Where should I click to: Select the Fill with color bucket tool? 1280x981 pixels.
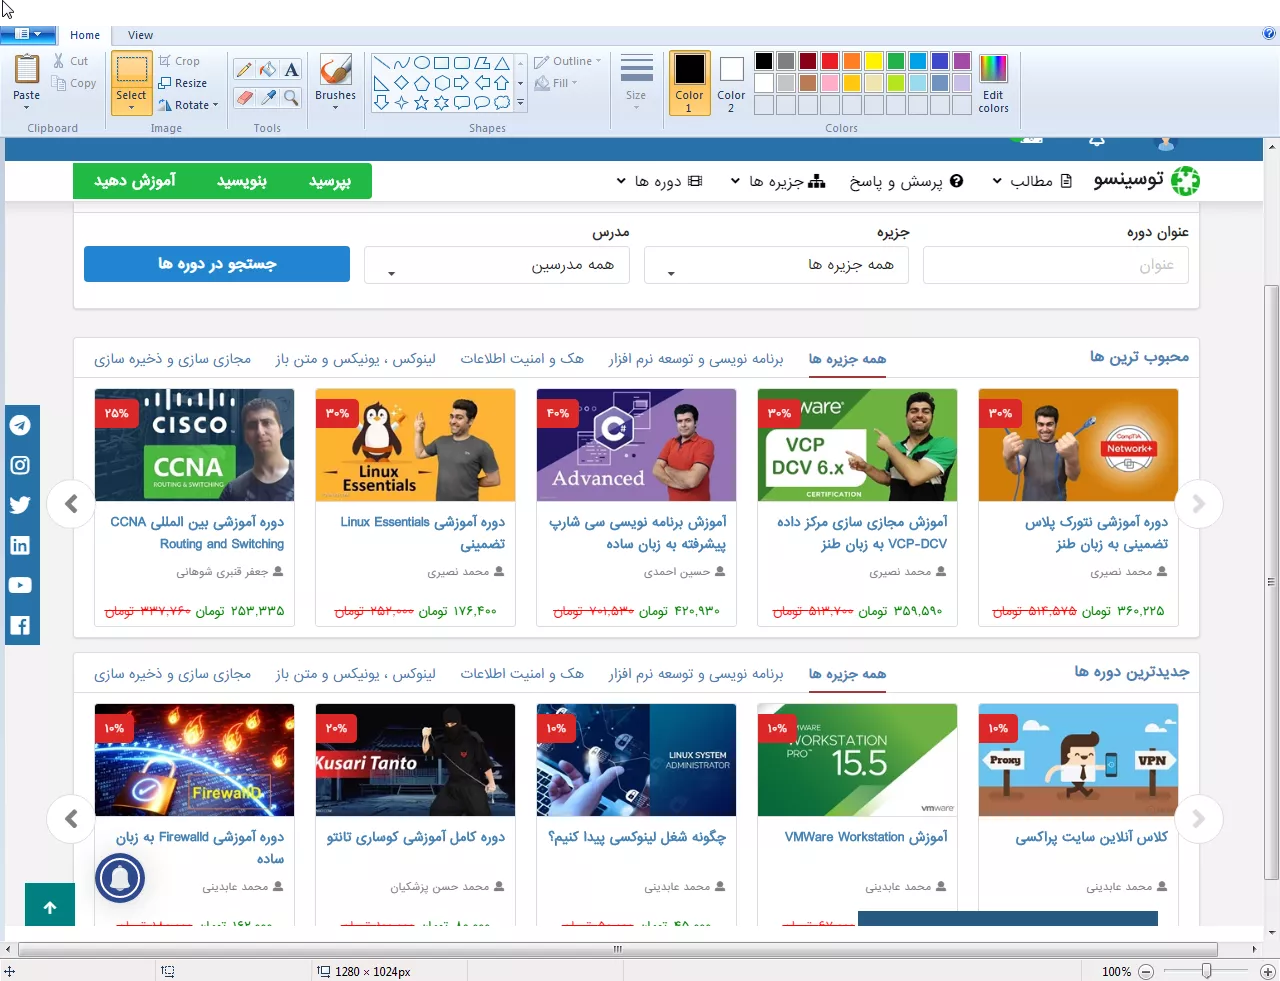[268, 69]
